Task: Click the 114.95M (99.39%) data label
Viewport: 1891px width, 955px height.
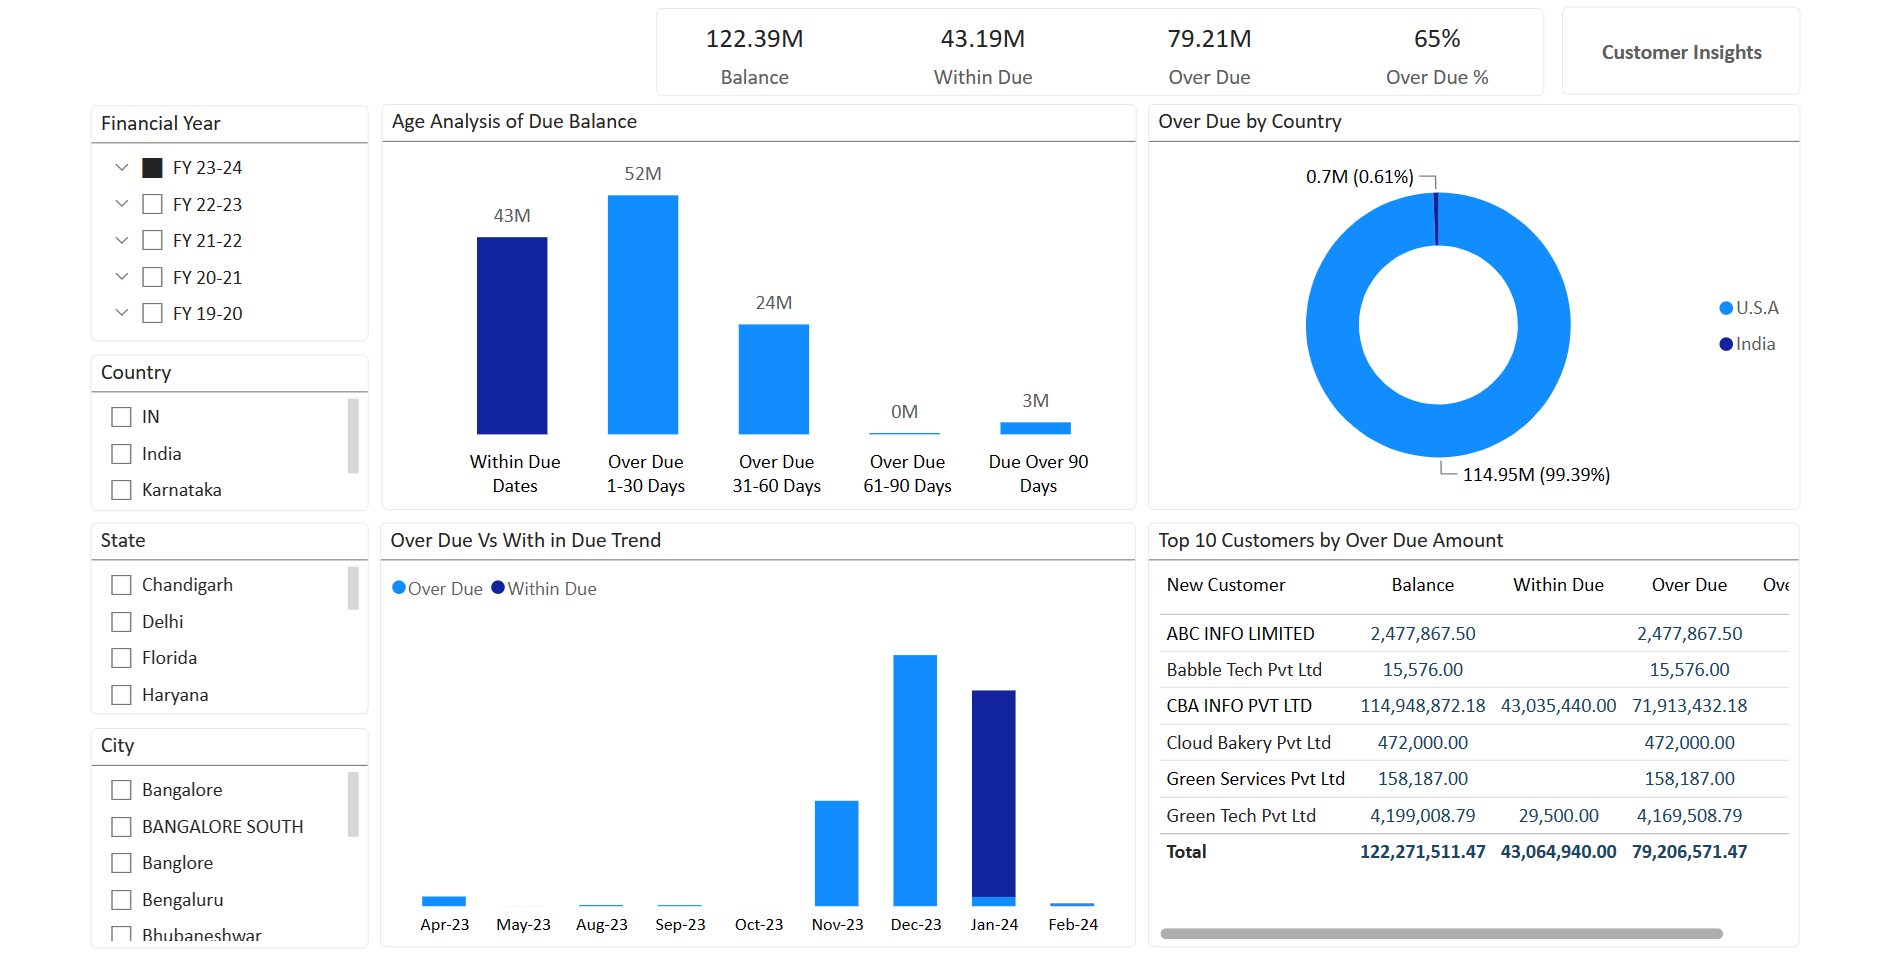Action: click(1536, 475)
